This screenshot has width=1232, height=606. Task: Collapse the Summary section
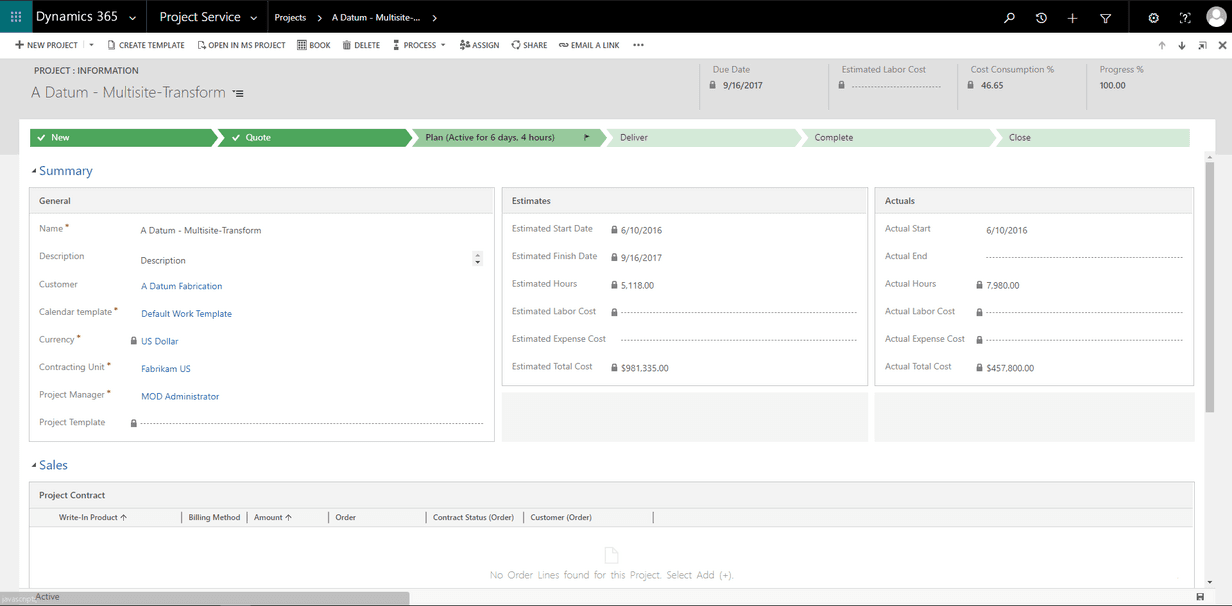point(34,171)
